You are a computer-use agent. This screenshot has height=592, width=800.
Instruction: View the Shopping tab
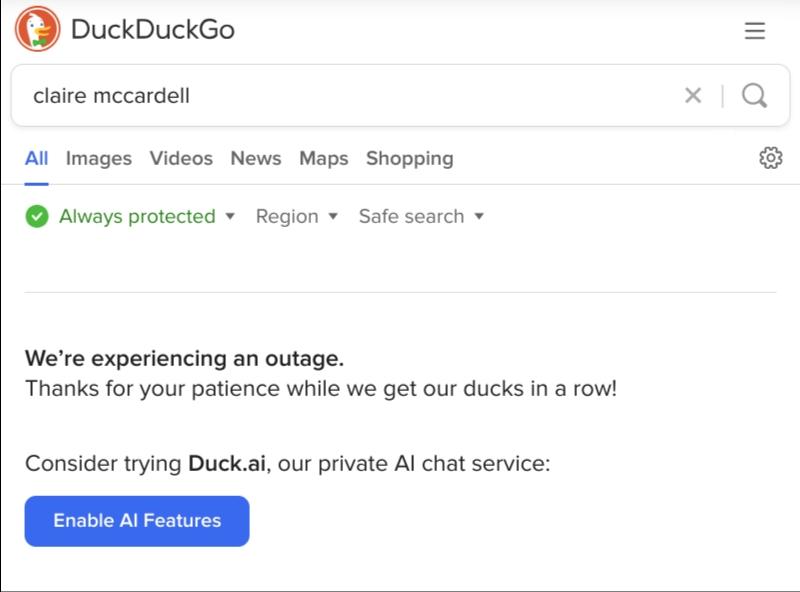click(409, 158)
